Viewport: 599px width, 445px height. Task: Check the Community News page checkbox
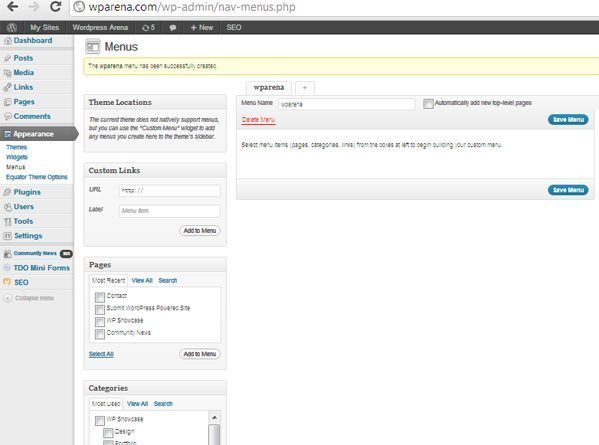100,334
